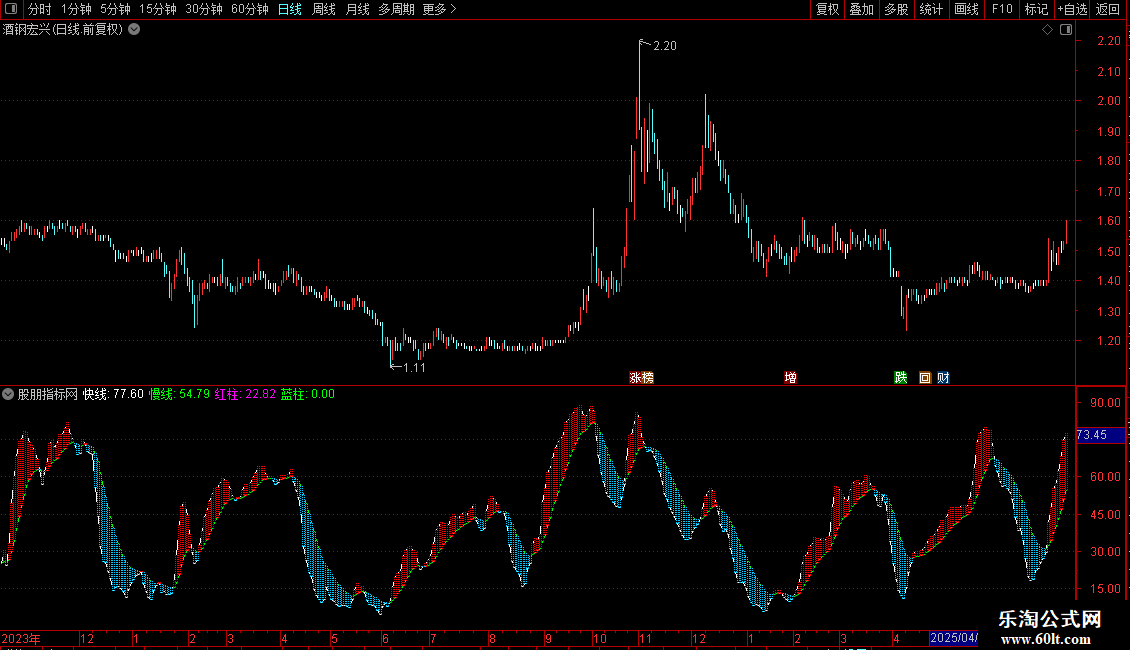This screenshot has height=650, width=1130.
Task: Open the dropdown next to 酒钢宏兴(日线.前复权)
Action: coord(134,30)
